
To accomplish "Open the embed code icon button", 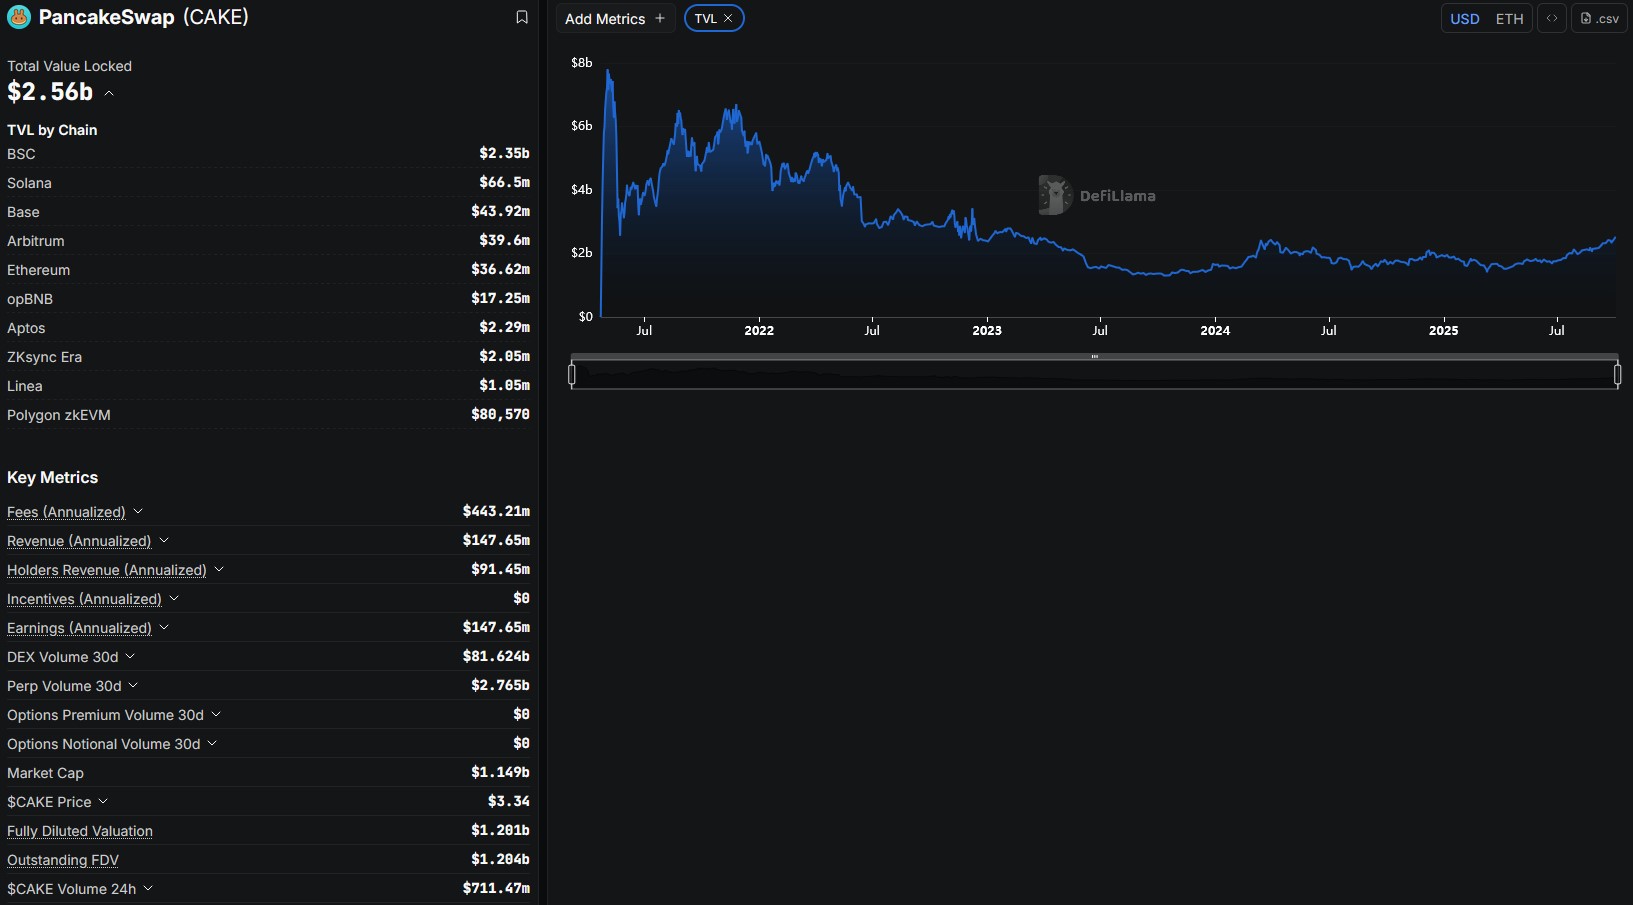I will pos(1551,18).
